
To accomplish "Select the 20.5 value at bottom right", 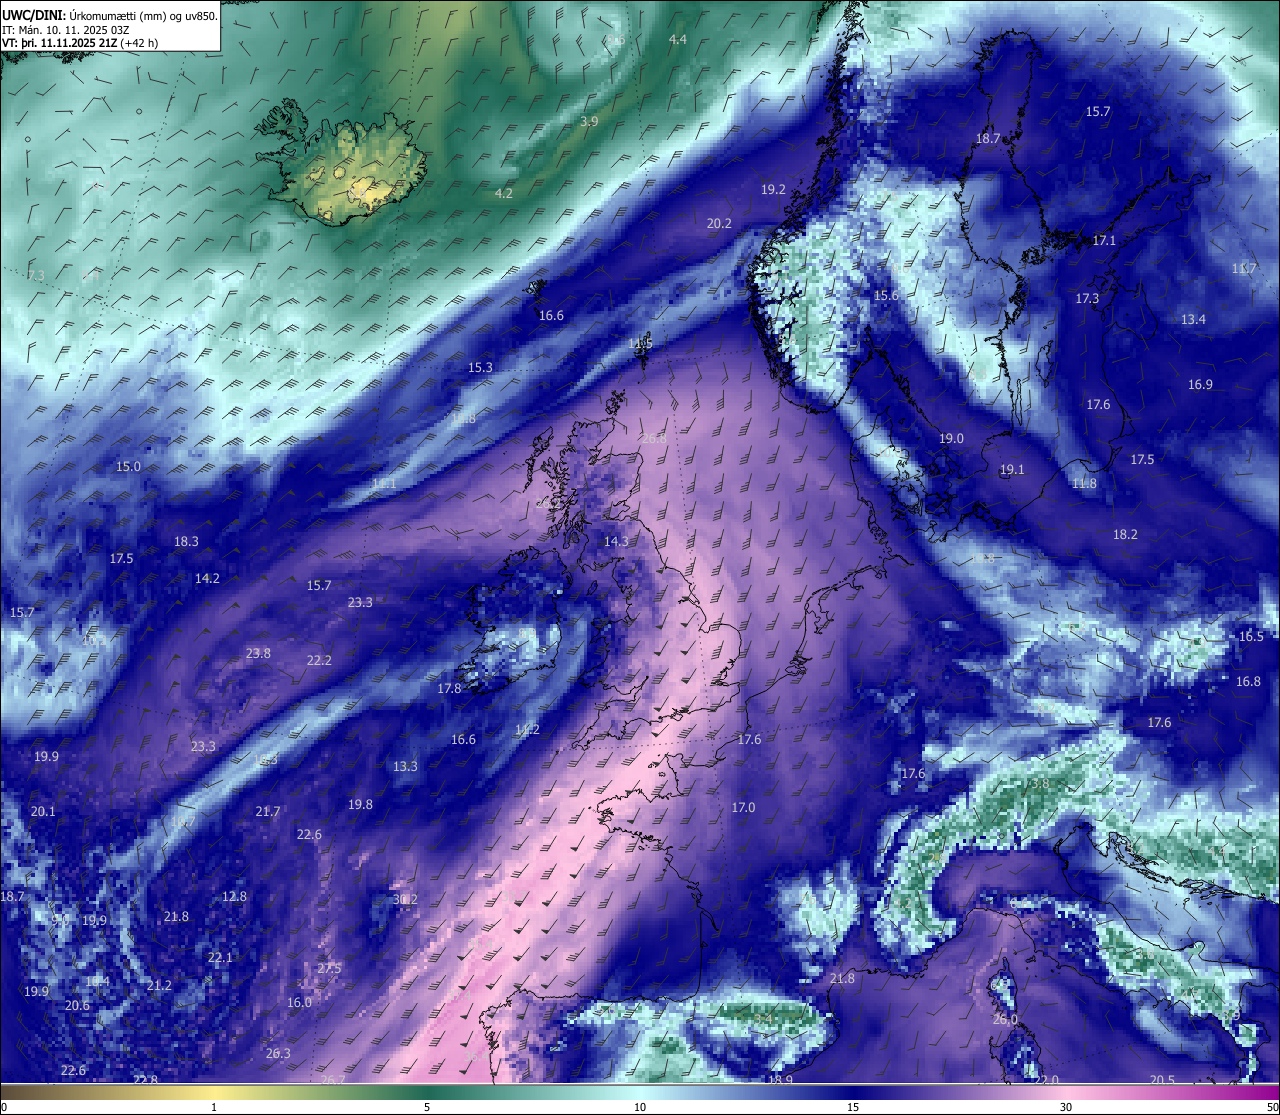I will tap(1162, 1079).
